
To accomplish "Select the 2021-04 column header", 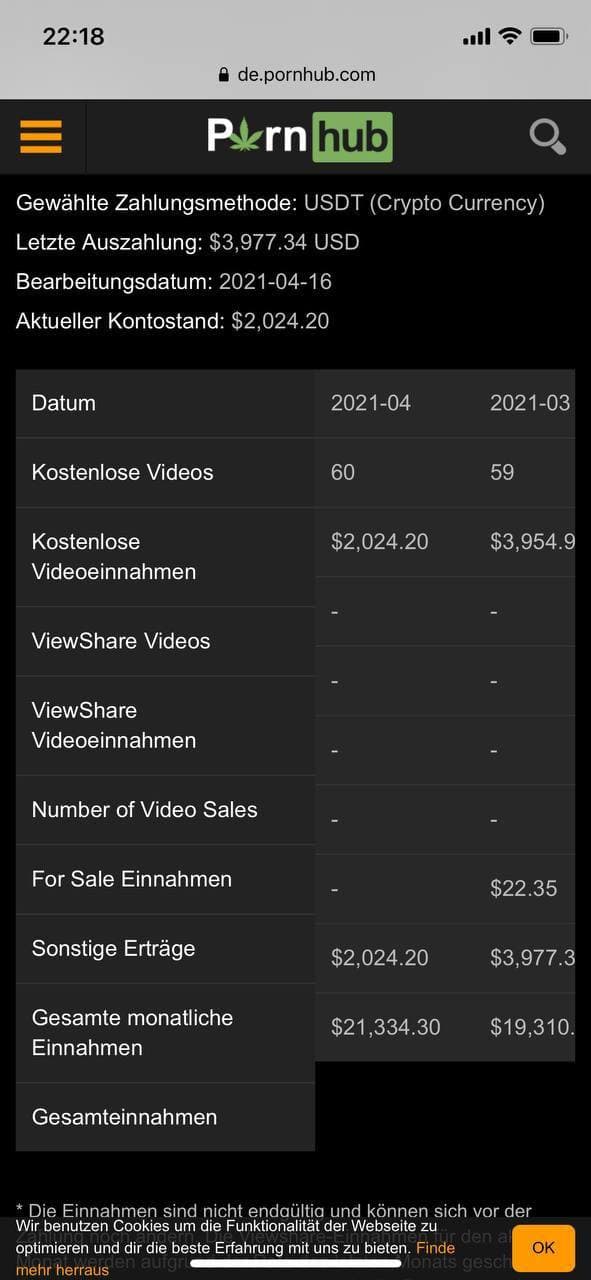I will [x=371, y=403].
